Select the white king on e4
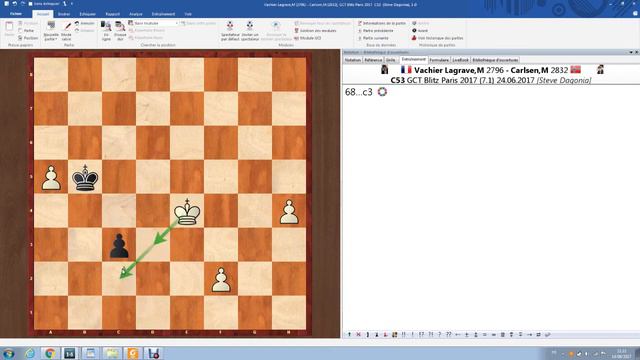640x360 pixels. tap(187, 211)
